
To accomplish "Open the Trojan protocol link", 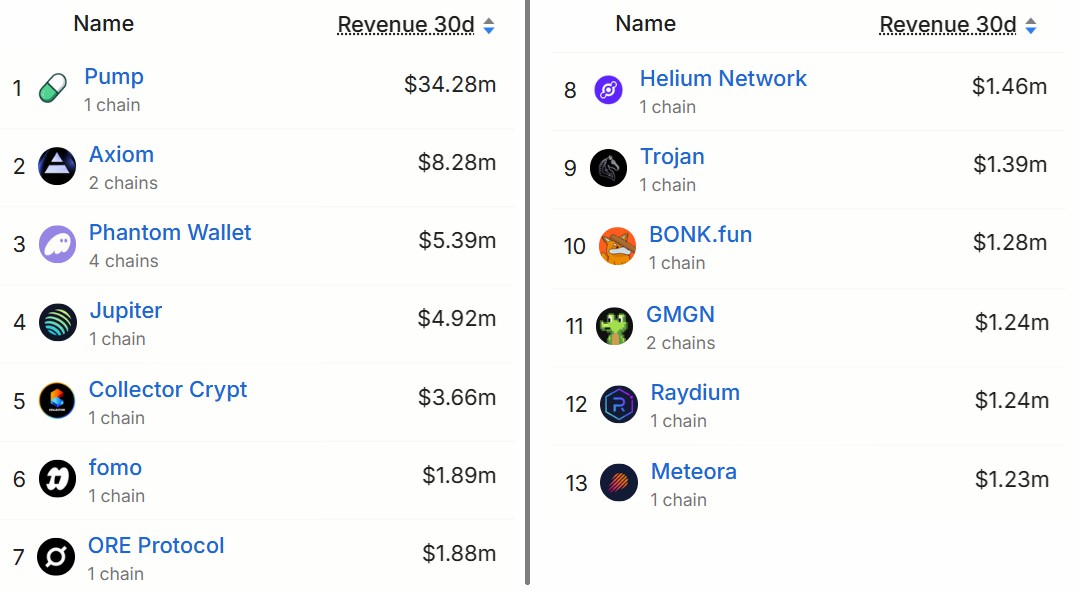I will 672,157.
